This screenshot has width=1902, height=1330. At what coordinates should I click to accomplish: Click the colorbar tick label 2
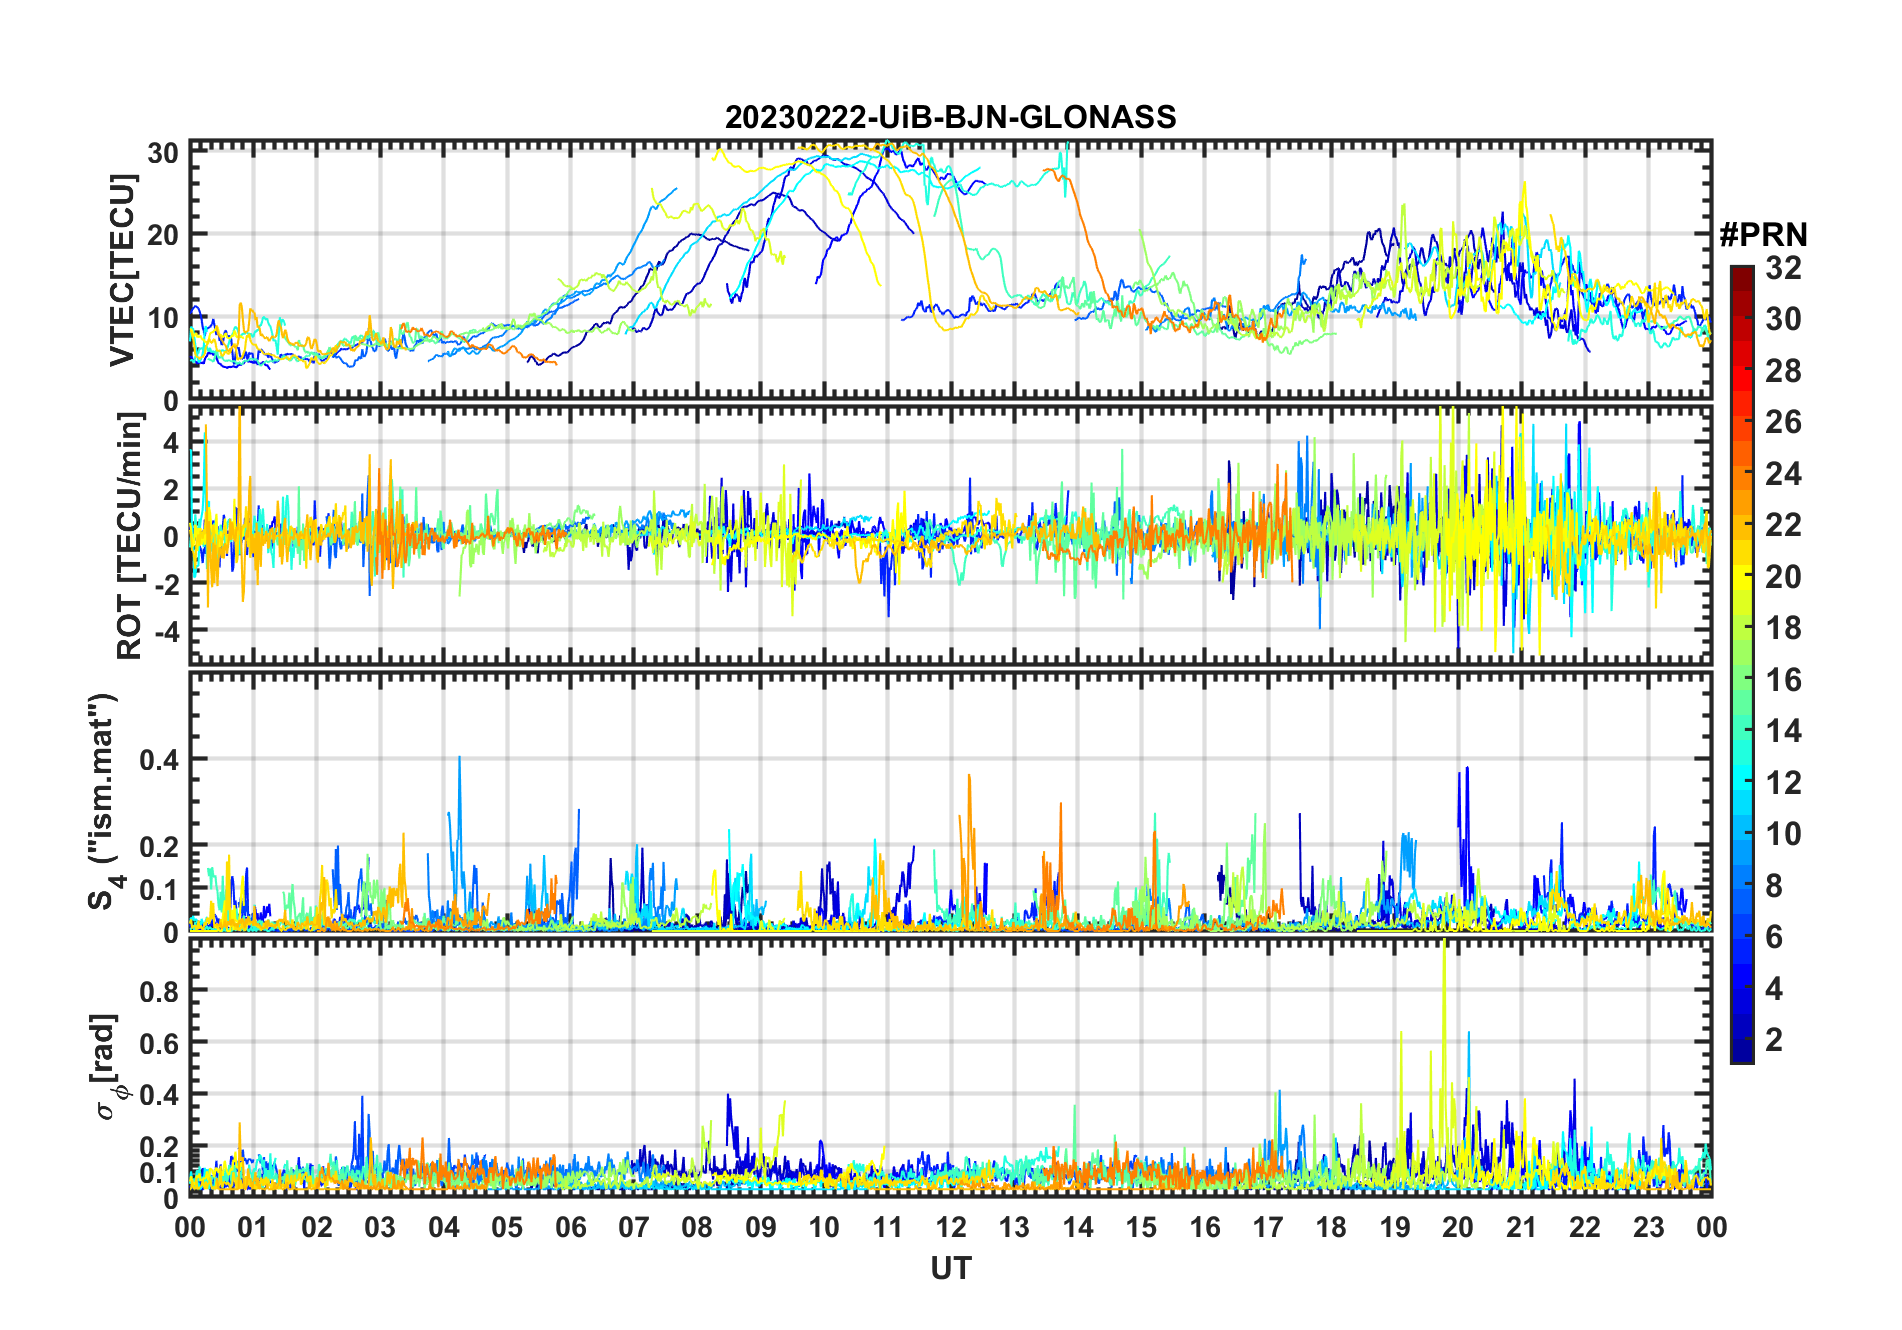[x=1774, y=1040]
